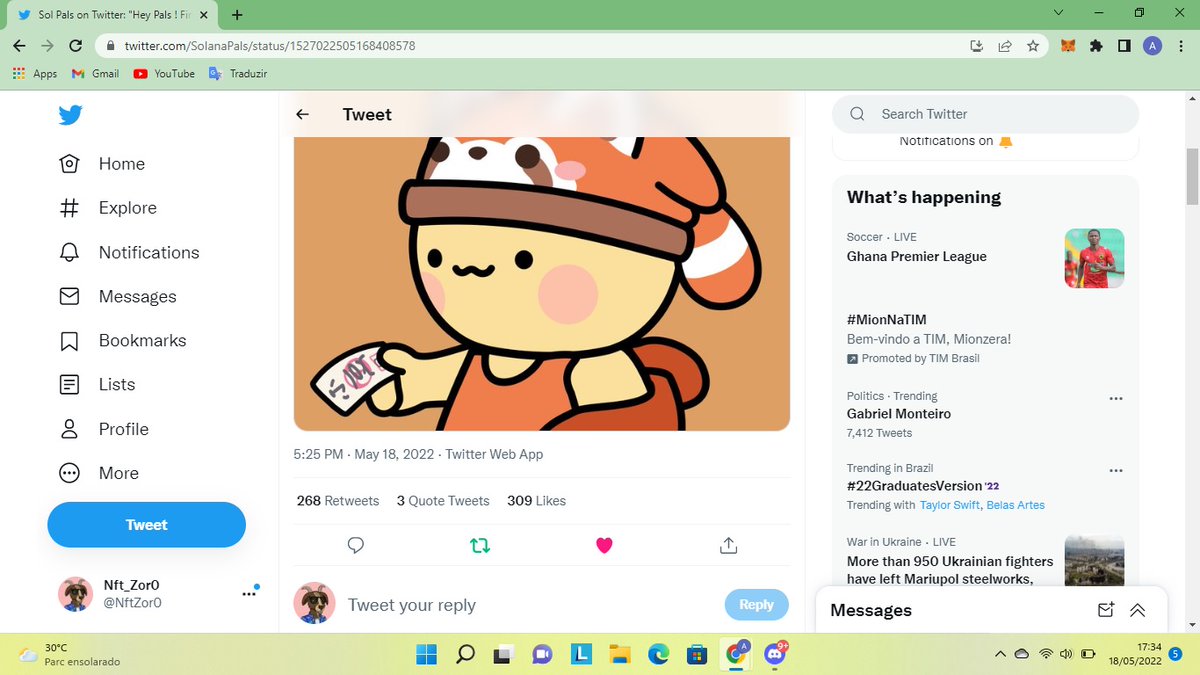Viewport: 1200px width, 675px height.
Task: Click the blue Tweet button
Action: (x=146, y=525)
